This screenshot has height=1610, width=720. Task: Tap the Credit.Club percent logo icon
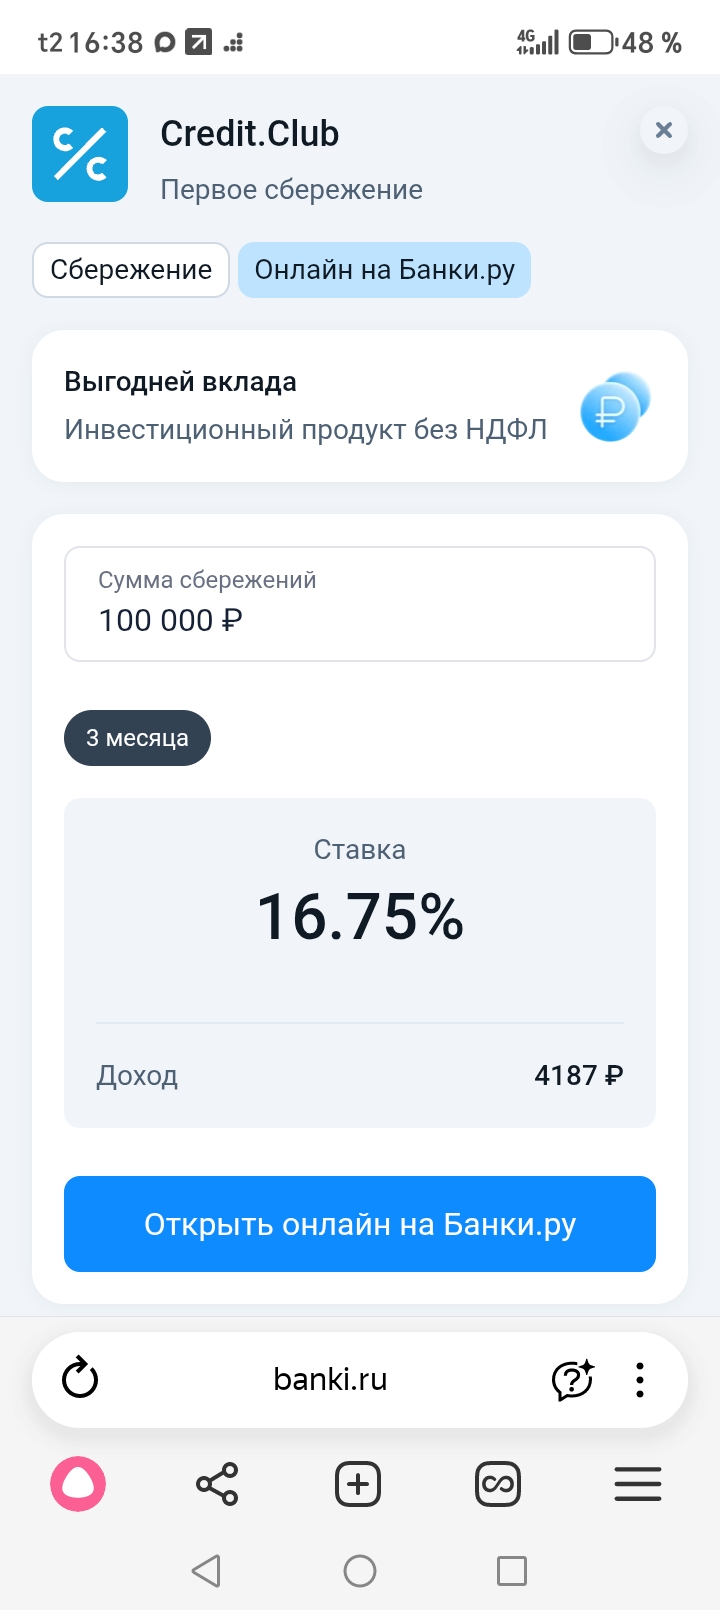coord(80,154)
